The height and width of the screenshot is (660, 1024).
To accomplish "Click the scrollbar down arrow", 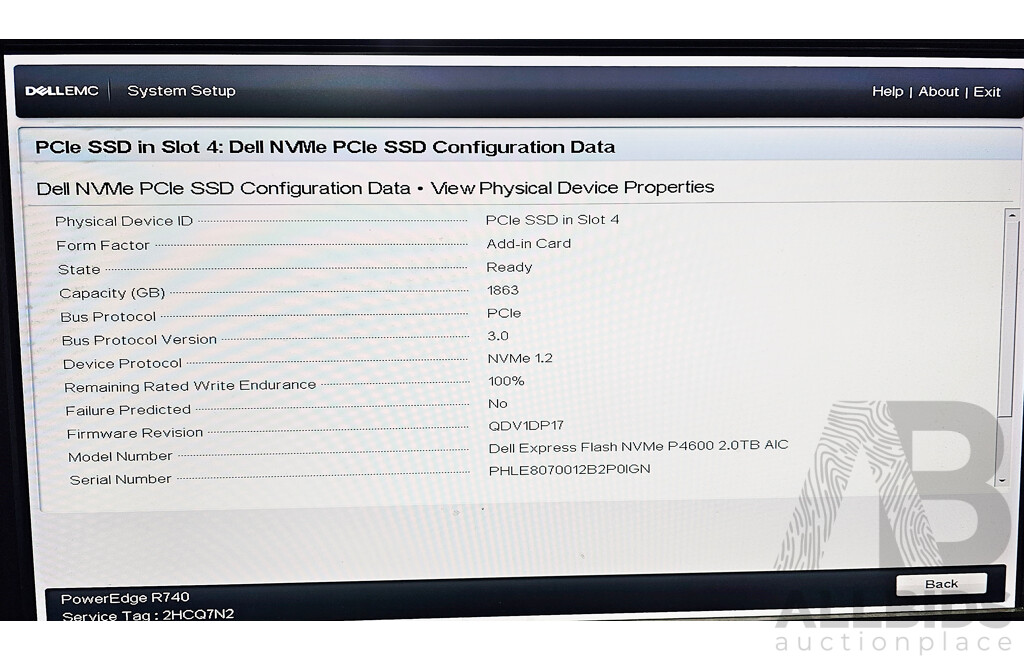I will (1003, 480).
